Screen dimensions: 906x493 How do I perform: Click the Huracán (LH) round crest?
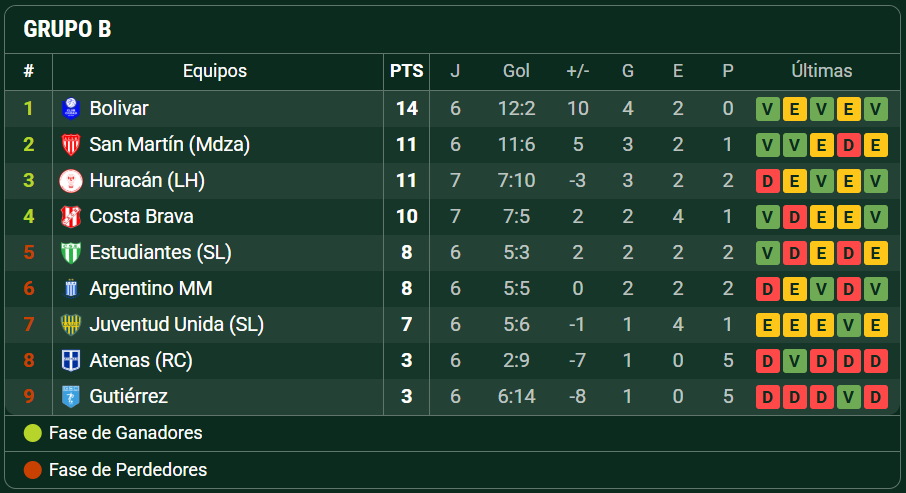pos(70,180)
